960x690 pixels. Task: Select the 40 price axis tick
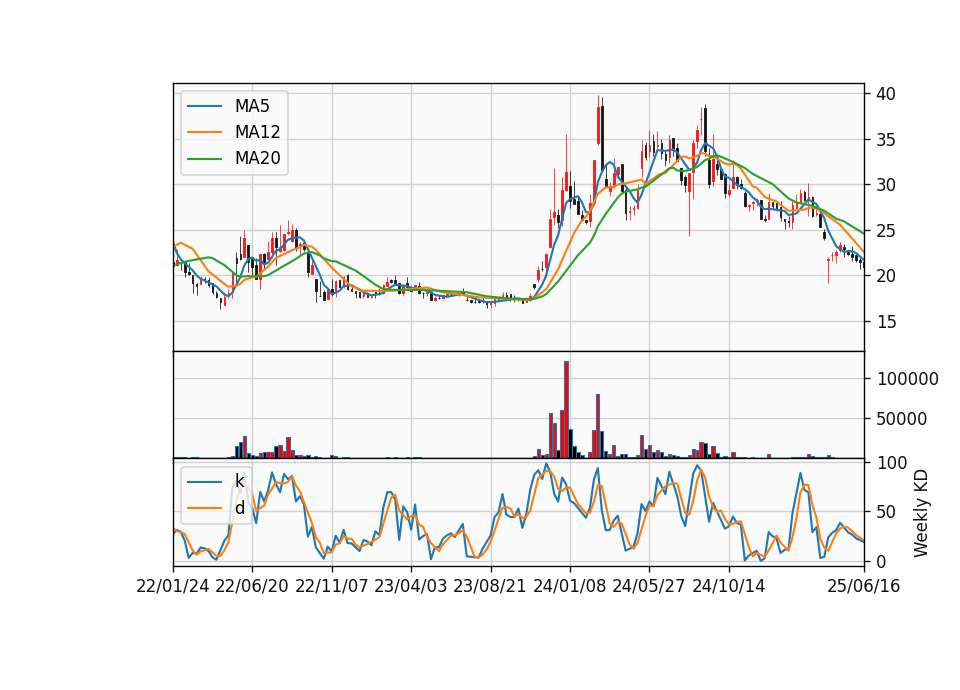pyautogui.click(x=886, y=94)
